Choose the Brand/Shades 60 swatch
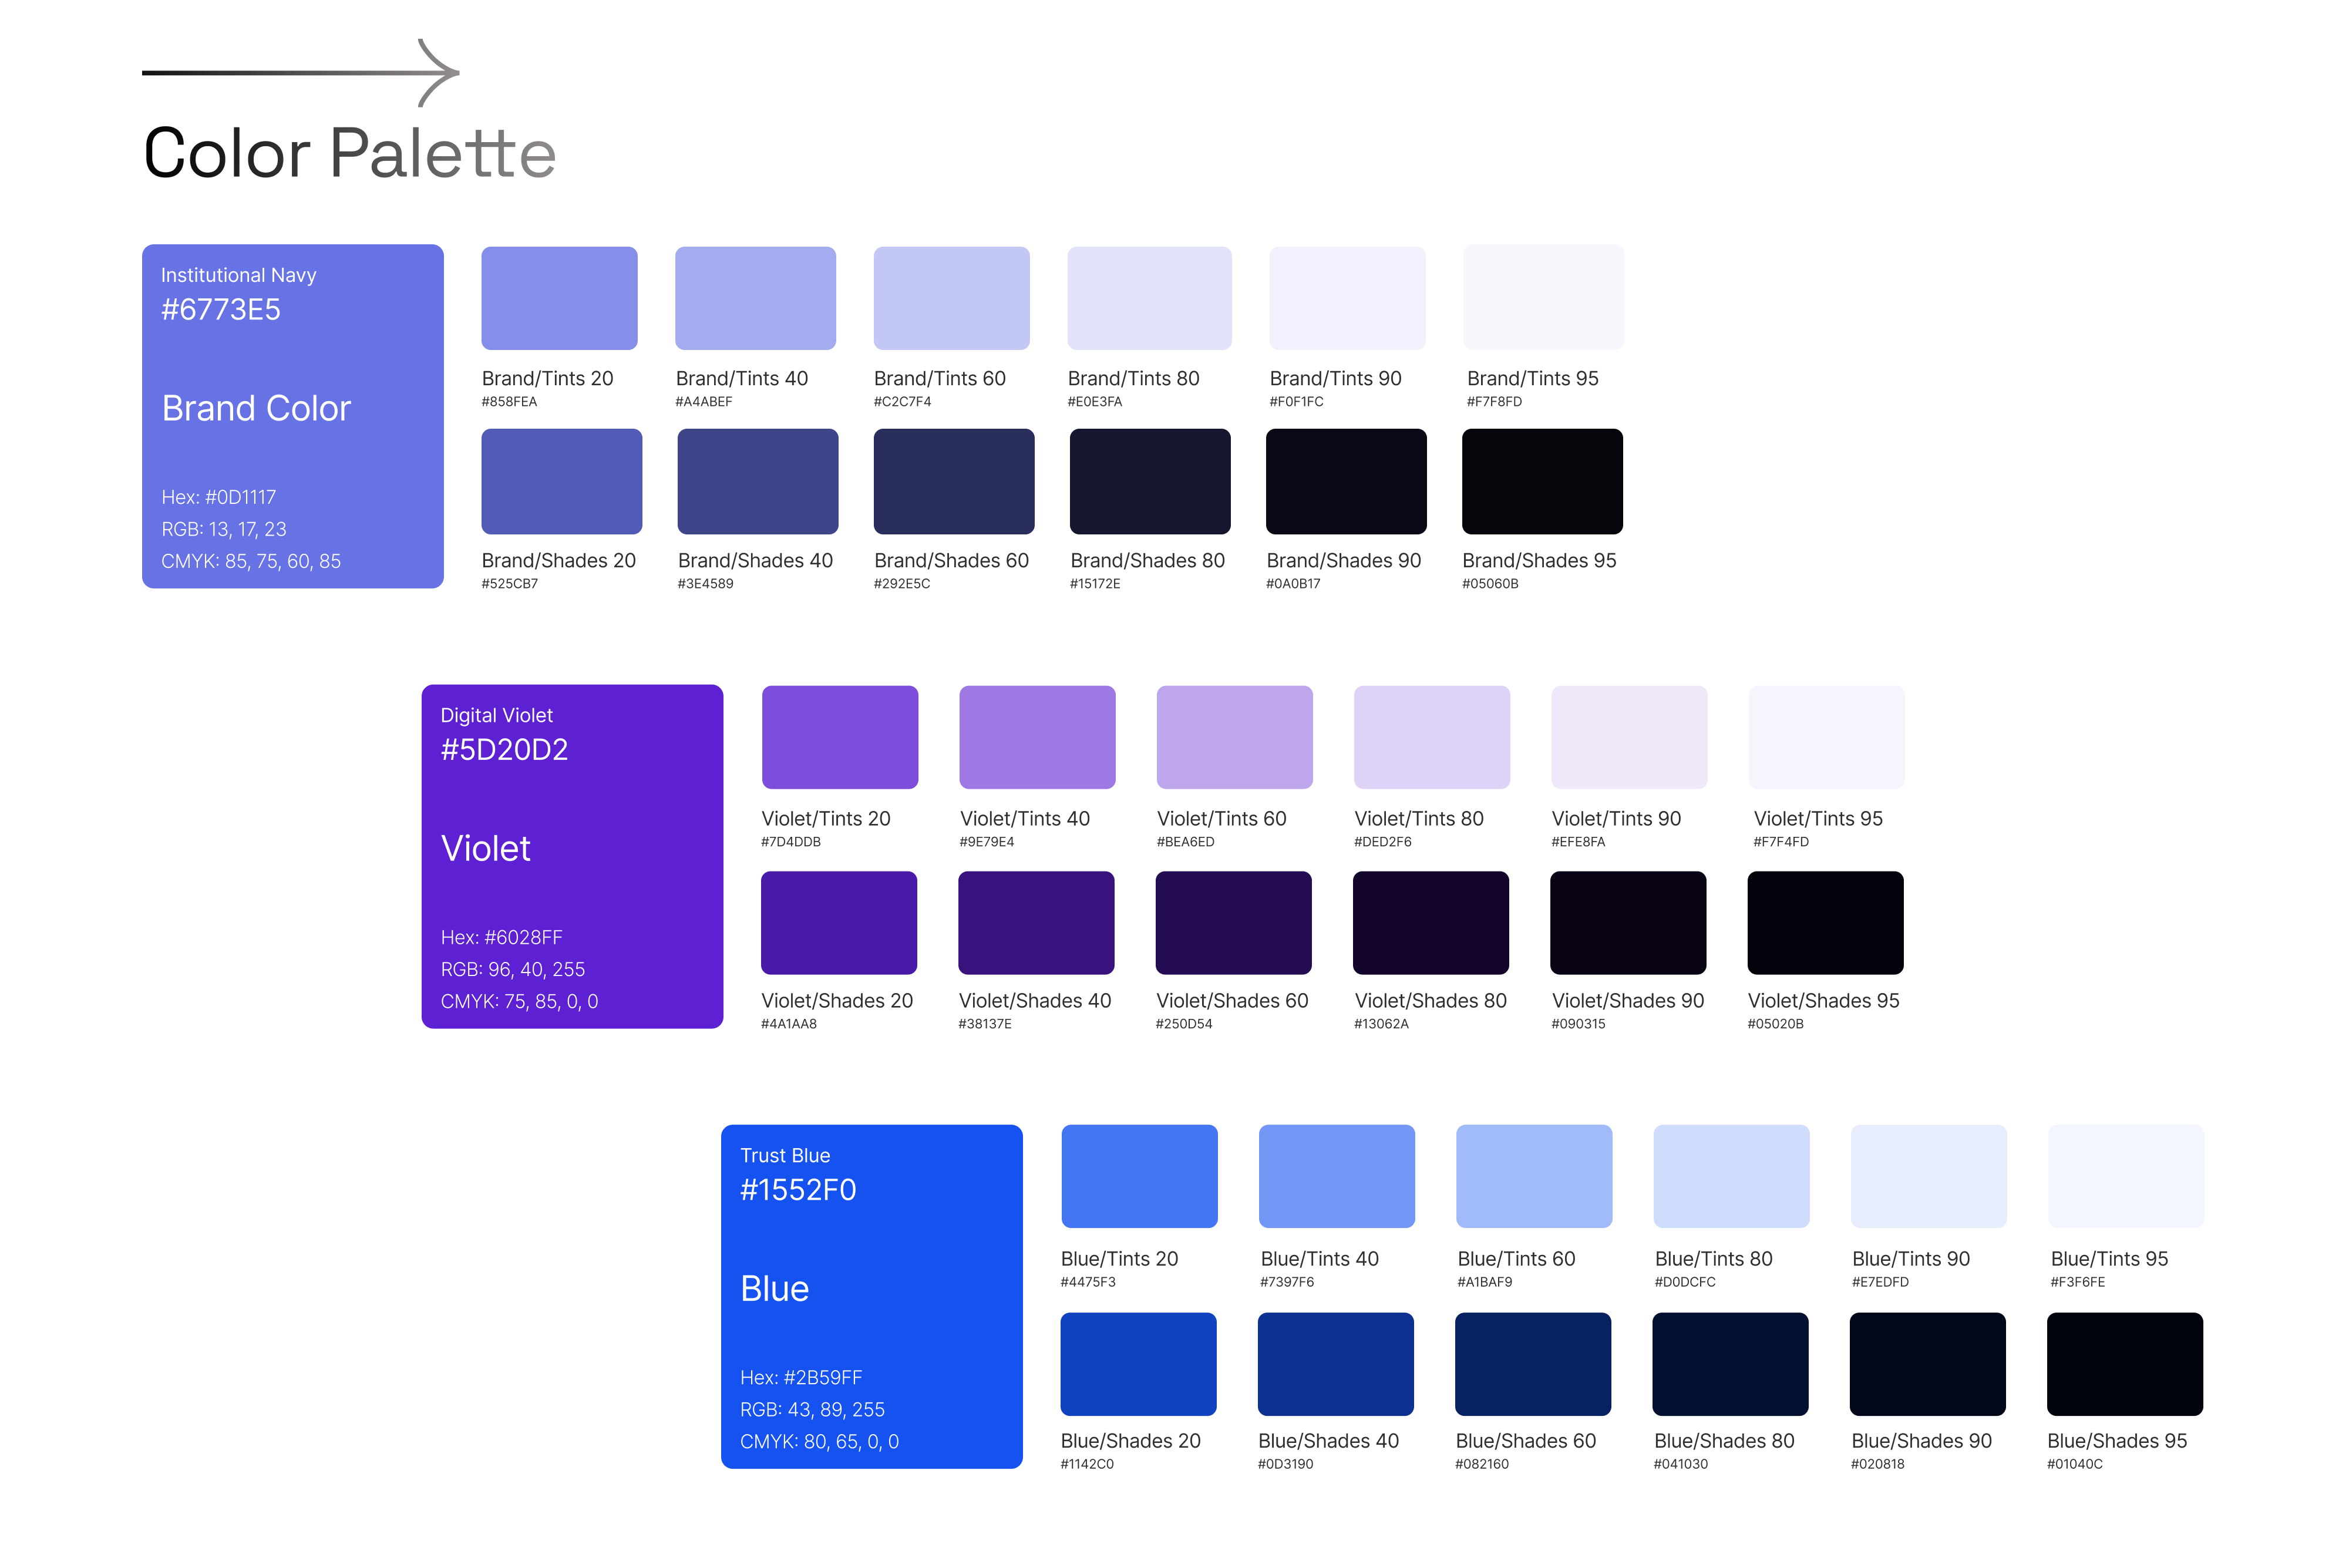The width and height of the screenshot is (2349, 1568). 953,481
